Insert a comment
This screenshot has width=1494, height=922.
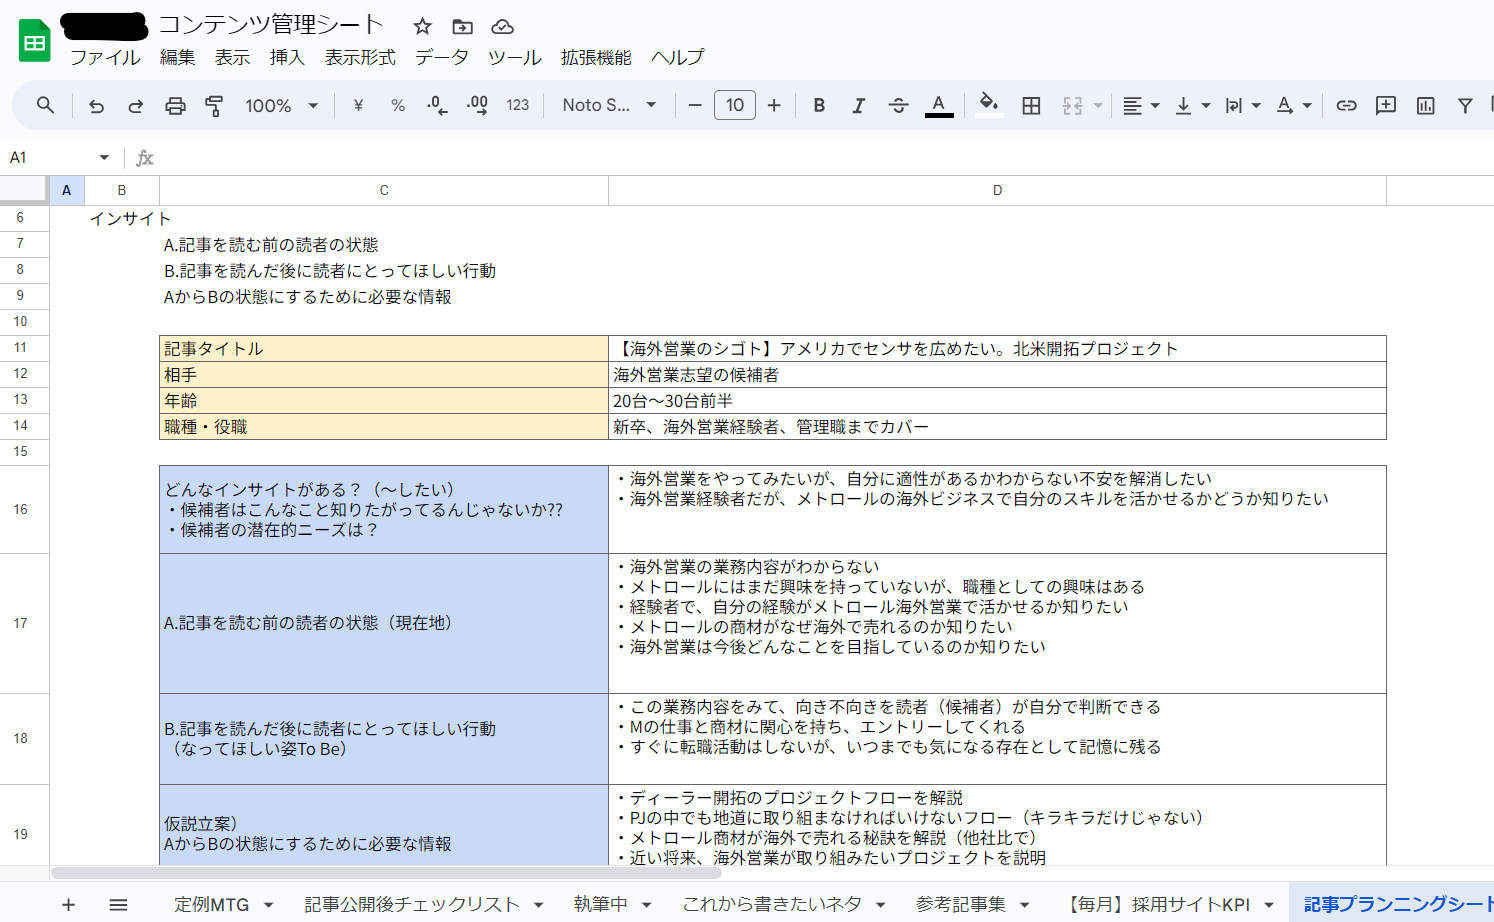1385,105
